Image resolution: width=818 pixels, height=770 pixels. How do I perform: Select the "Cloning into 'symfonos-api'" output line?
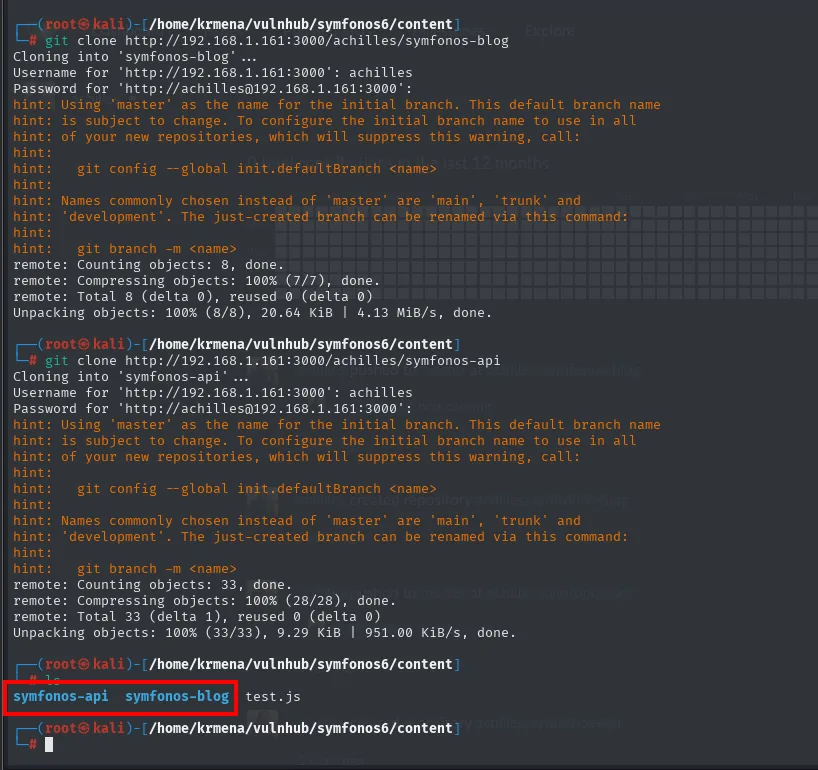point(131,377)
